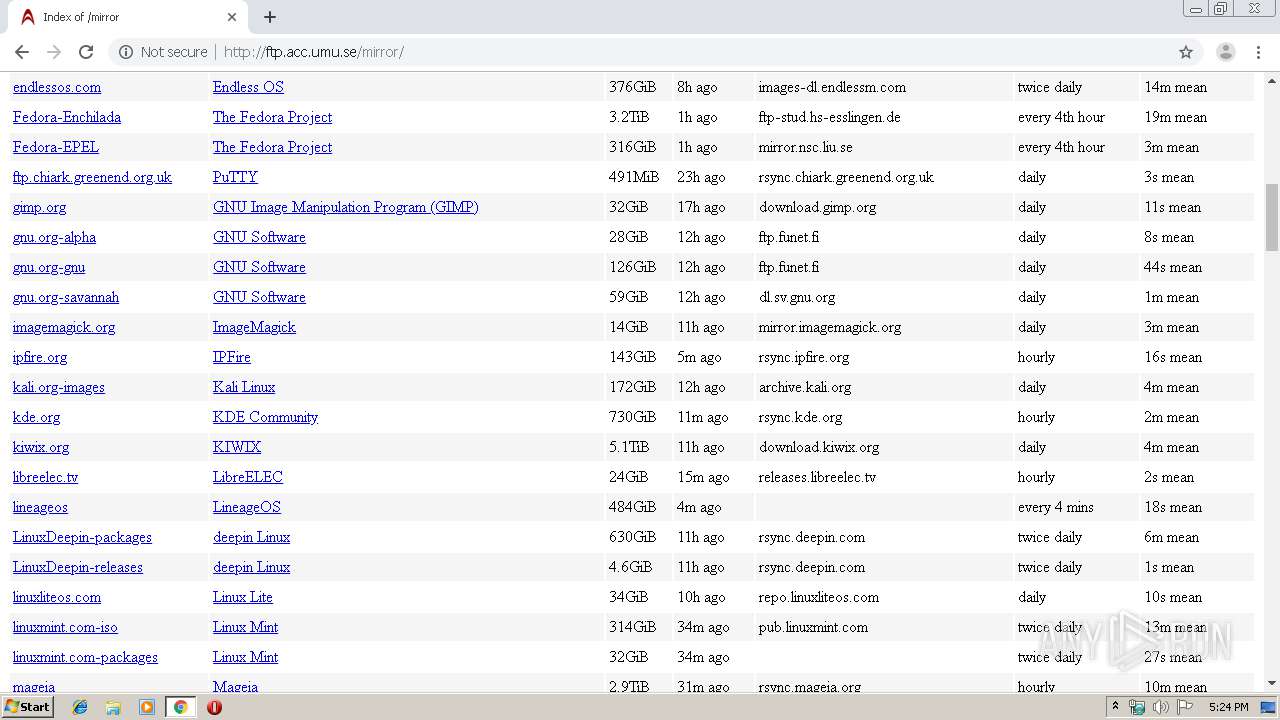Open the PuTTY project link

point(235,177)
